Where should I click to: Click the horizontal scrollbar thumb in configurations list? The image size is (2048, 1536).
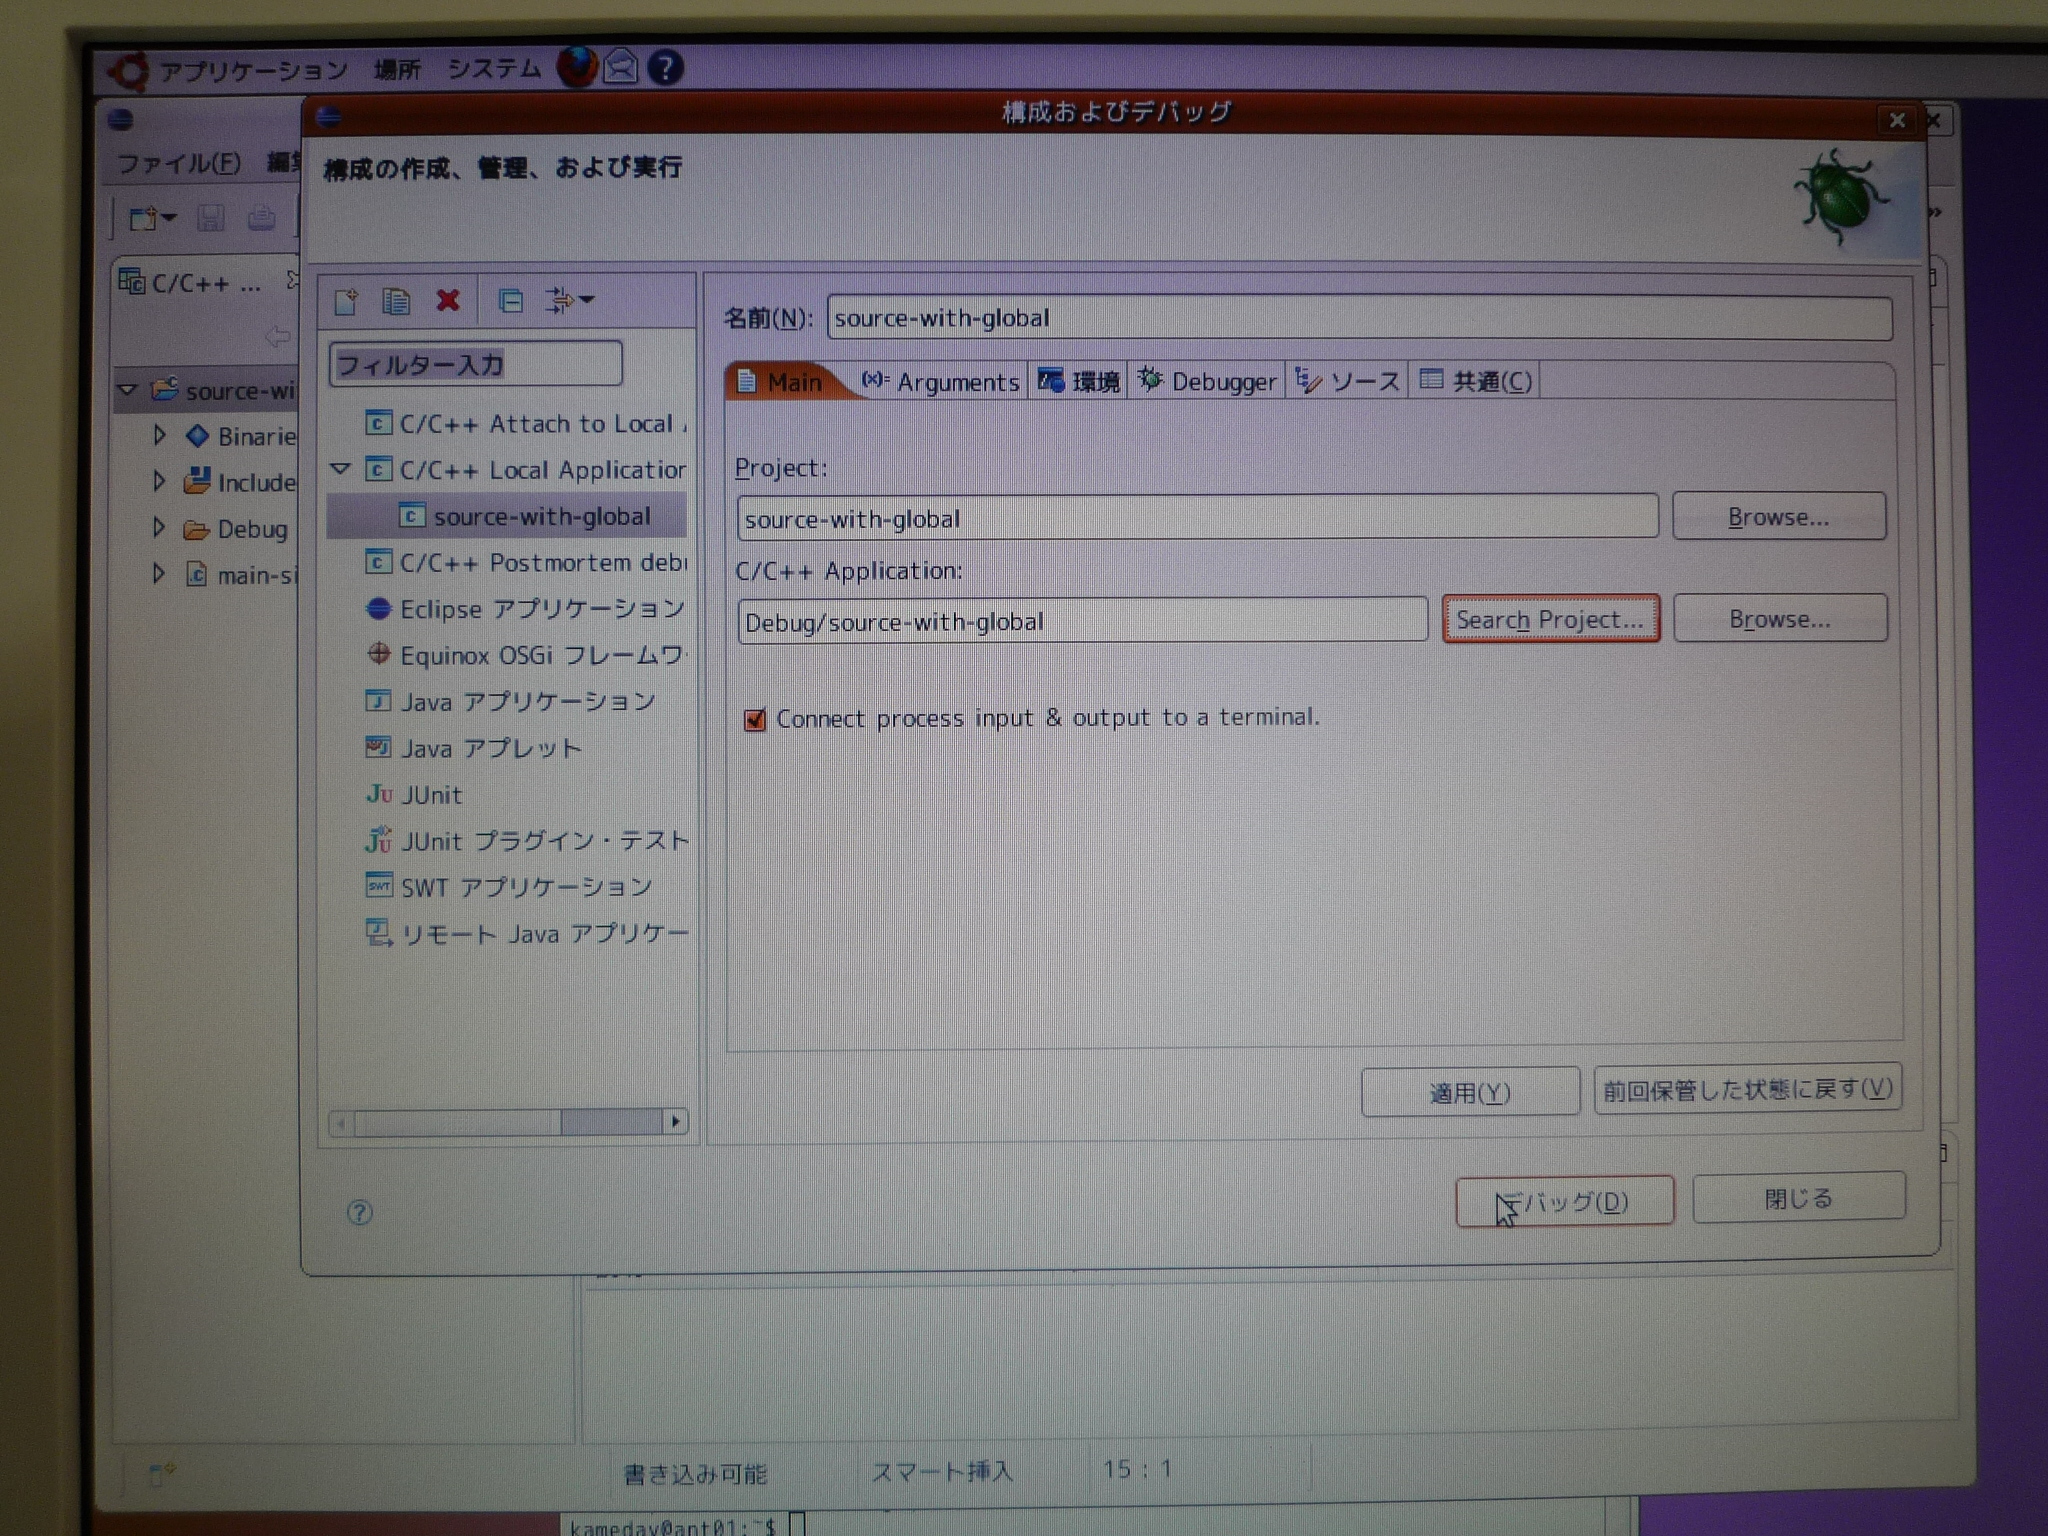[x=610, y=1122]
